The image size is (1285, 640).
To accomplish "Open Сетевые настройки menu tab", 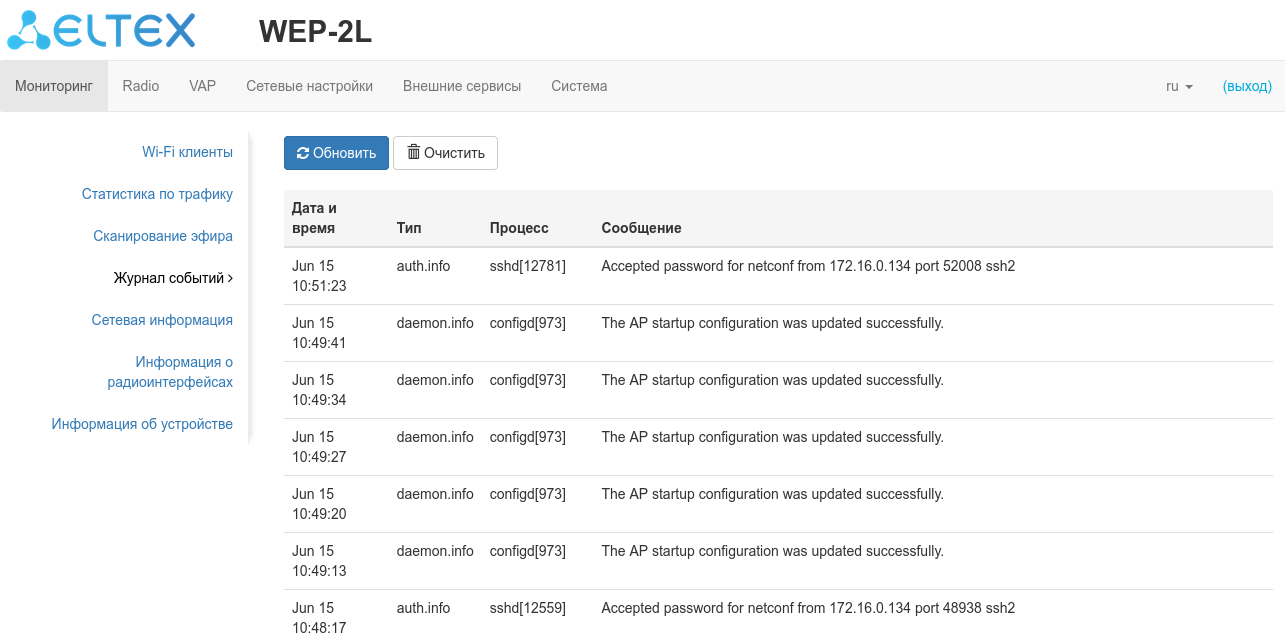I will point(309,86).
